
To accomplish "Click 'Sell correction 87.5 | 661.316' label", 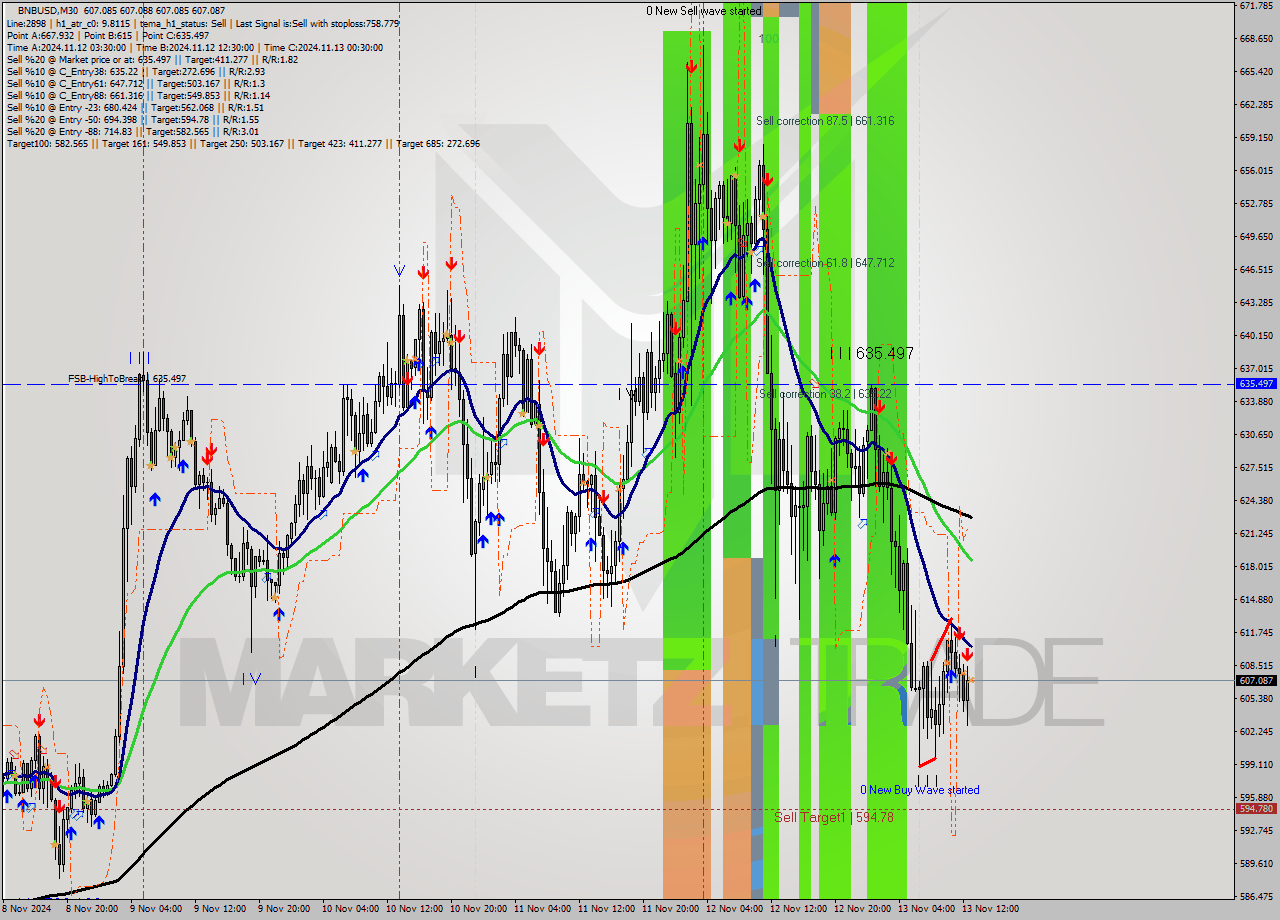I will tap(825, 121).
